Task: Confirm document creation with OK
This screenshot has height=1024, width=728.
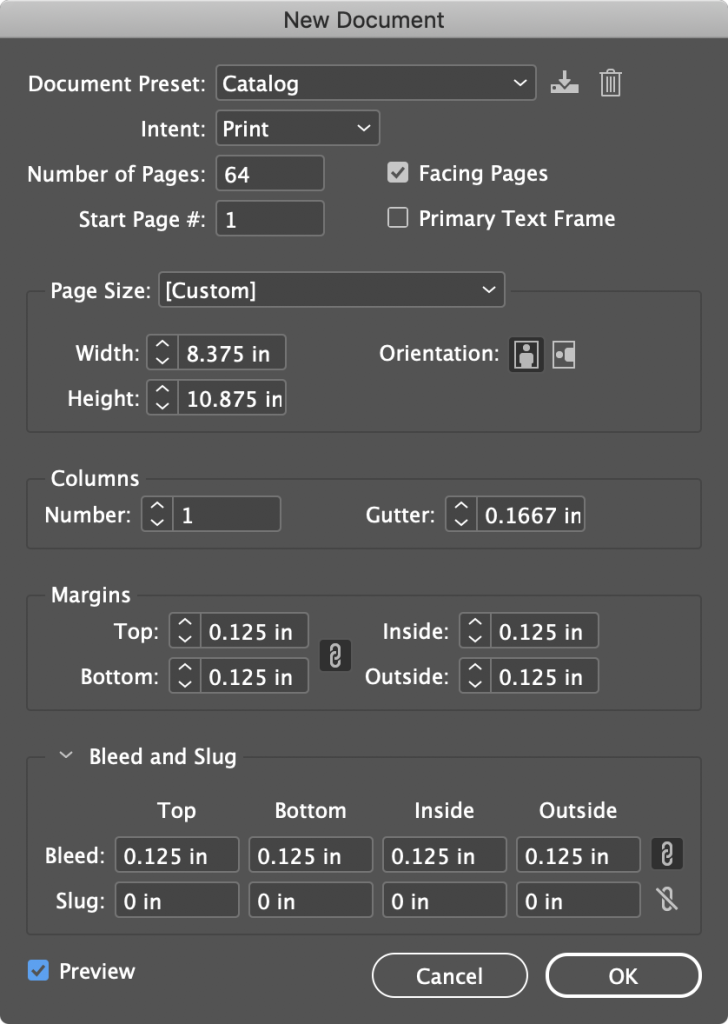Action: coord(622,975)
